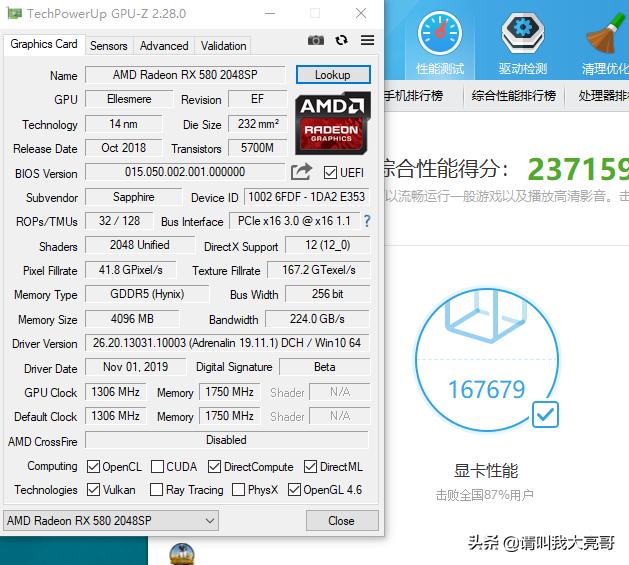Toggle the DirectML checkbox

[310, 467]
